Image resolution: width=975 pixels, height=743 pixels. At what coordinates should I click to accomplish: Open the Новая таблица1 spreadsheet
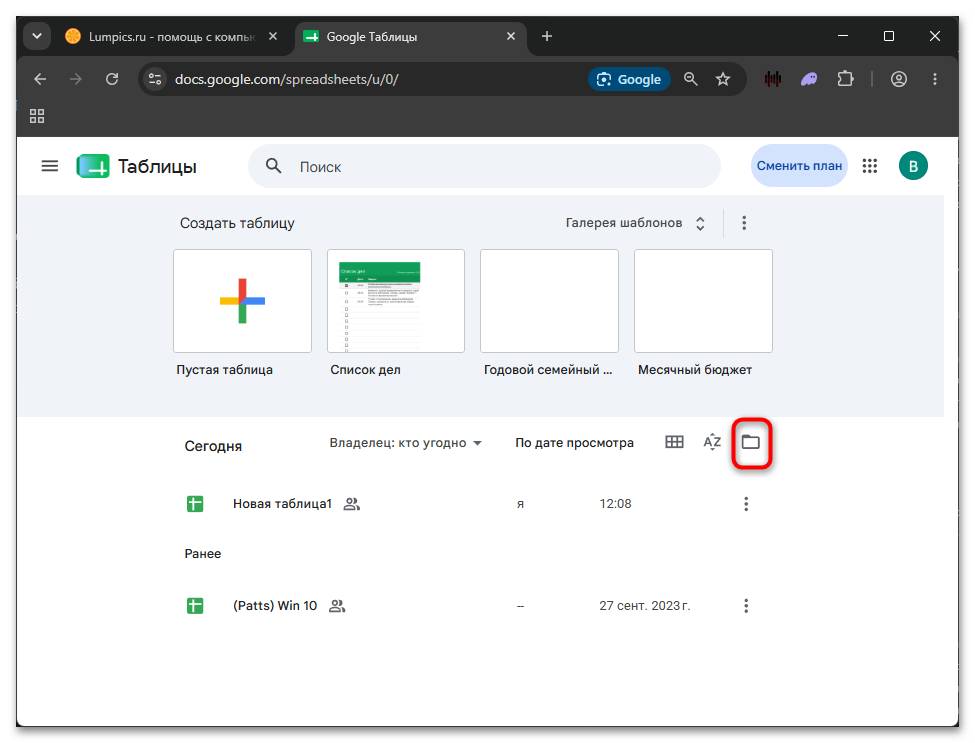click(x=282, y=504)
